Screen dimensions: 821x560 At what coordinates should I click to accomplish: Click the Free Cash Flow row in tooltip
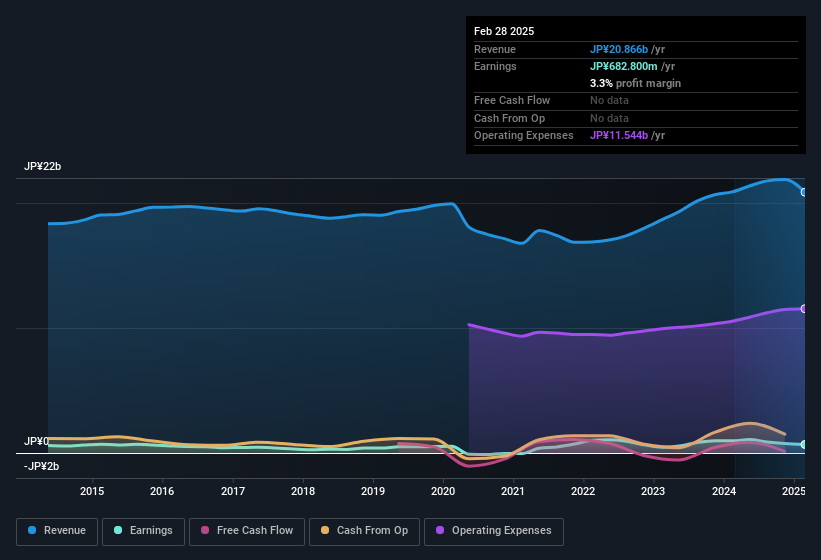pyautogui.click(x=636, y=100)
